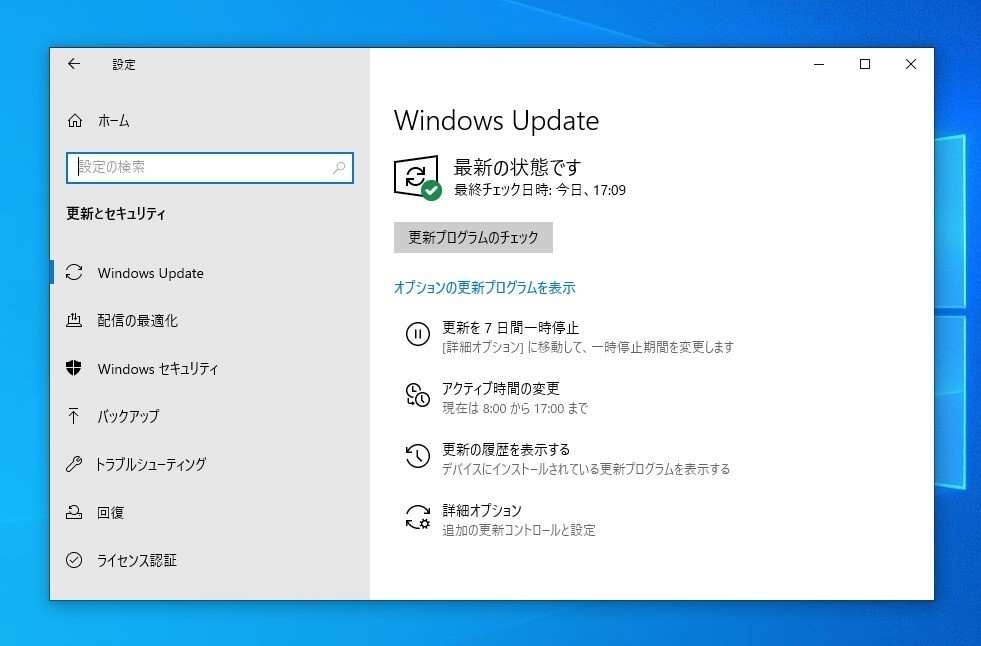This screenshot has width=981, height=646.
Task: Open アクティブ時間の変更 option
Action: point(497,398)
